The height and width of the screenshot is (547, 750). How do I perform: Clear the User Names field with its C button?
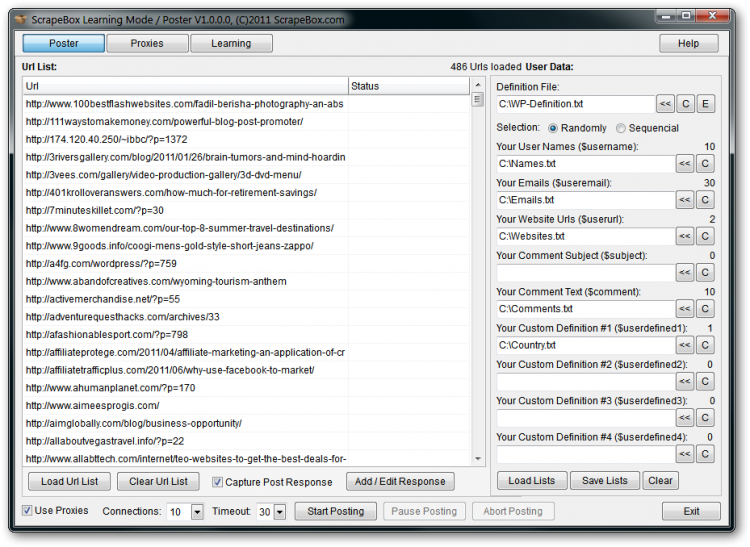705,164
